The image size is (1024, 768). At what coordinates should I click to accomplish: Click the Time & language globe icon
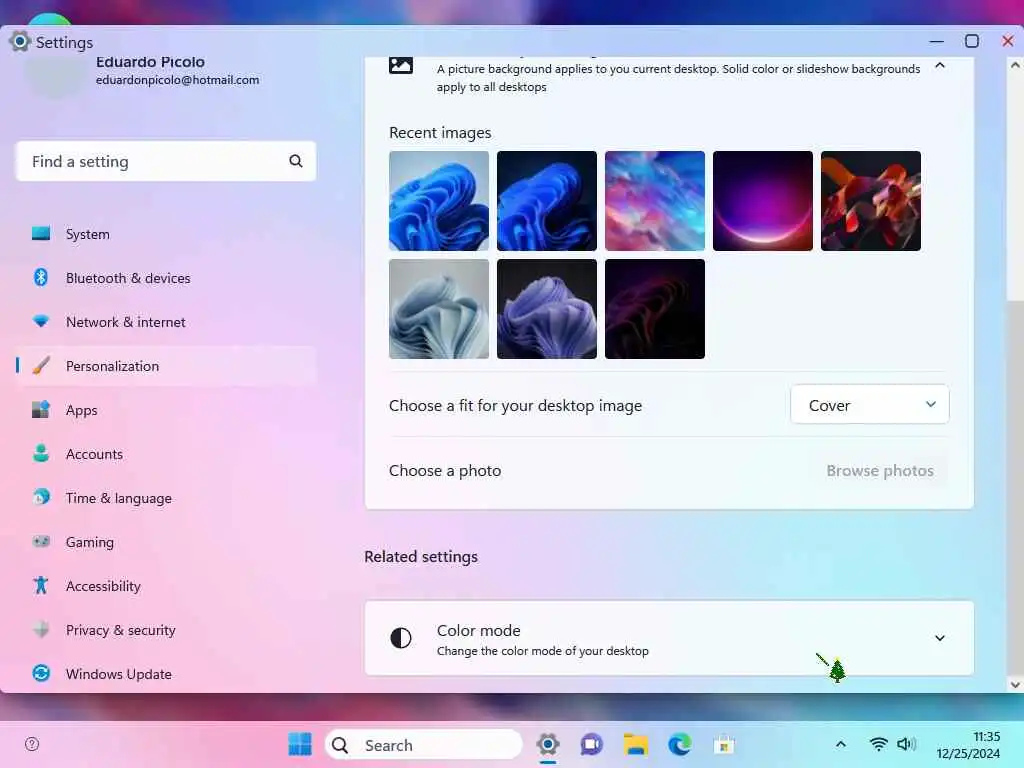click(40, 497)
